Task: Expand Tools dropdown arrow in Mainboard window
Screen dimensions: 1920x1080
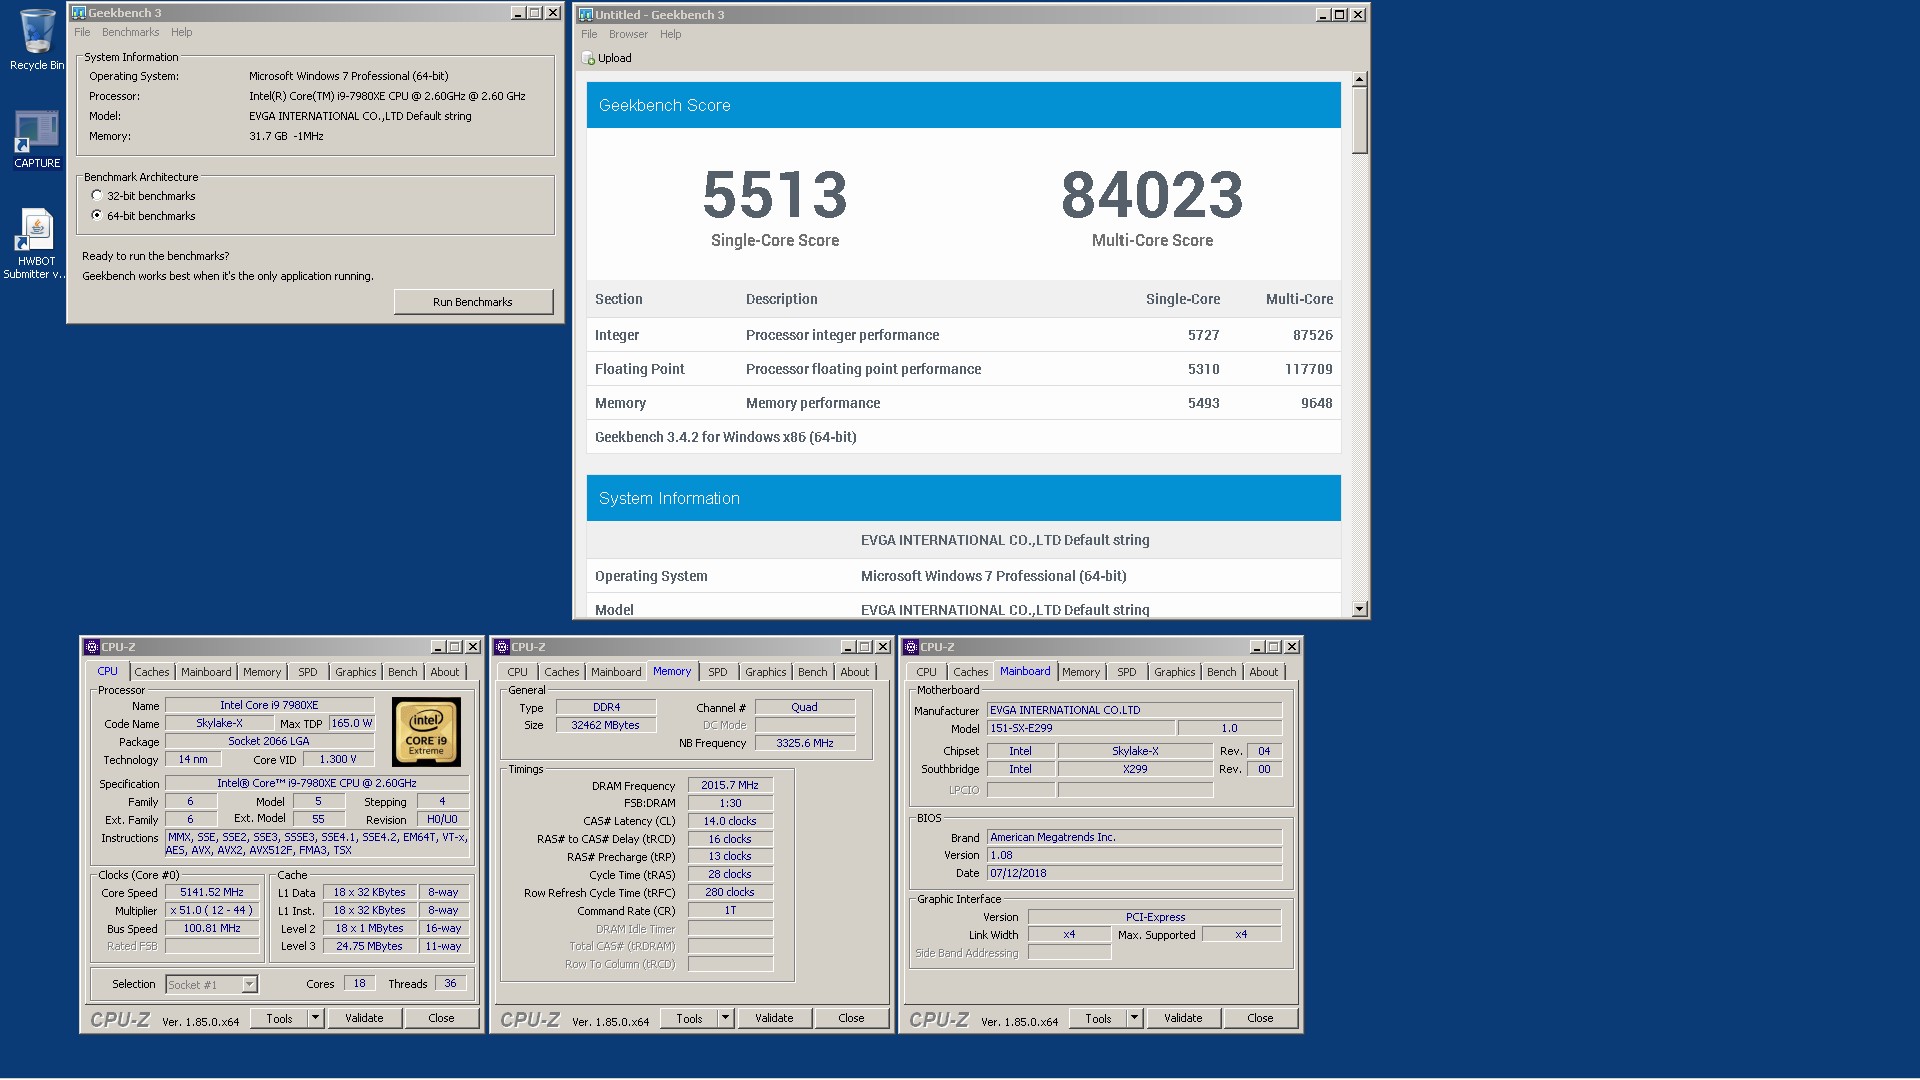Action: pyautogui.click(x=1135, y=1018)
